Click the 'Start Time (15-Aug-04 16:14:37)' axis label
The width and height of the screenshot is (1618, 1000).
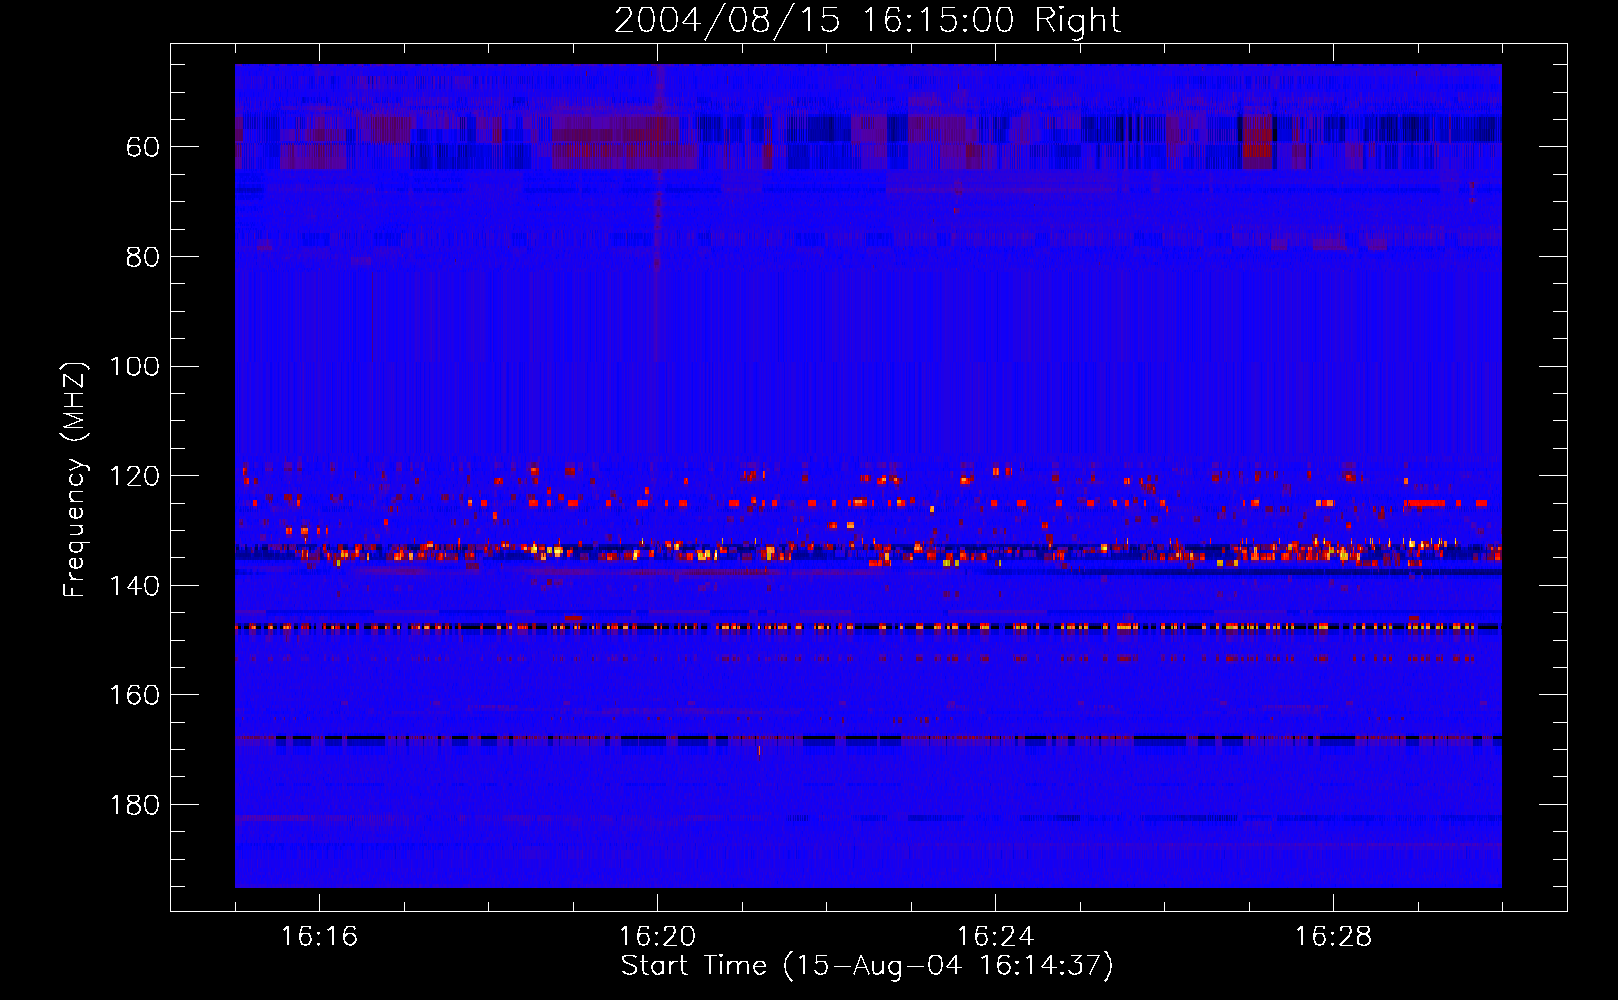(x=867, y=966)
